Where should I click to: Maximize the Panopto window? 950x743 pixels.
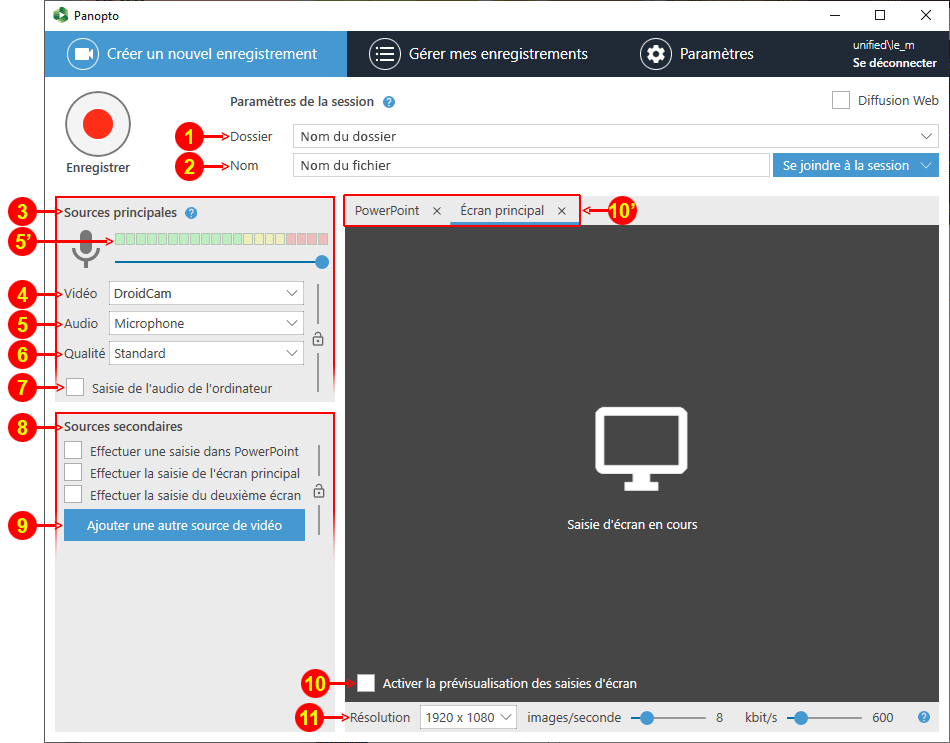[x=880, y=15]
